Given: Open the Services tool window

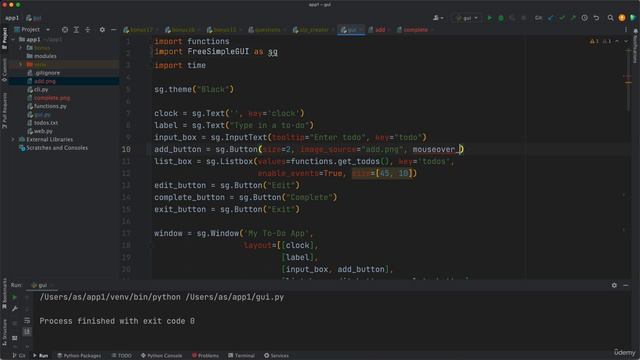Looking at the screenshot, I should pyautogui.click(x=276, y=356).
